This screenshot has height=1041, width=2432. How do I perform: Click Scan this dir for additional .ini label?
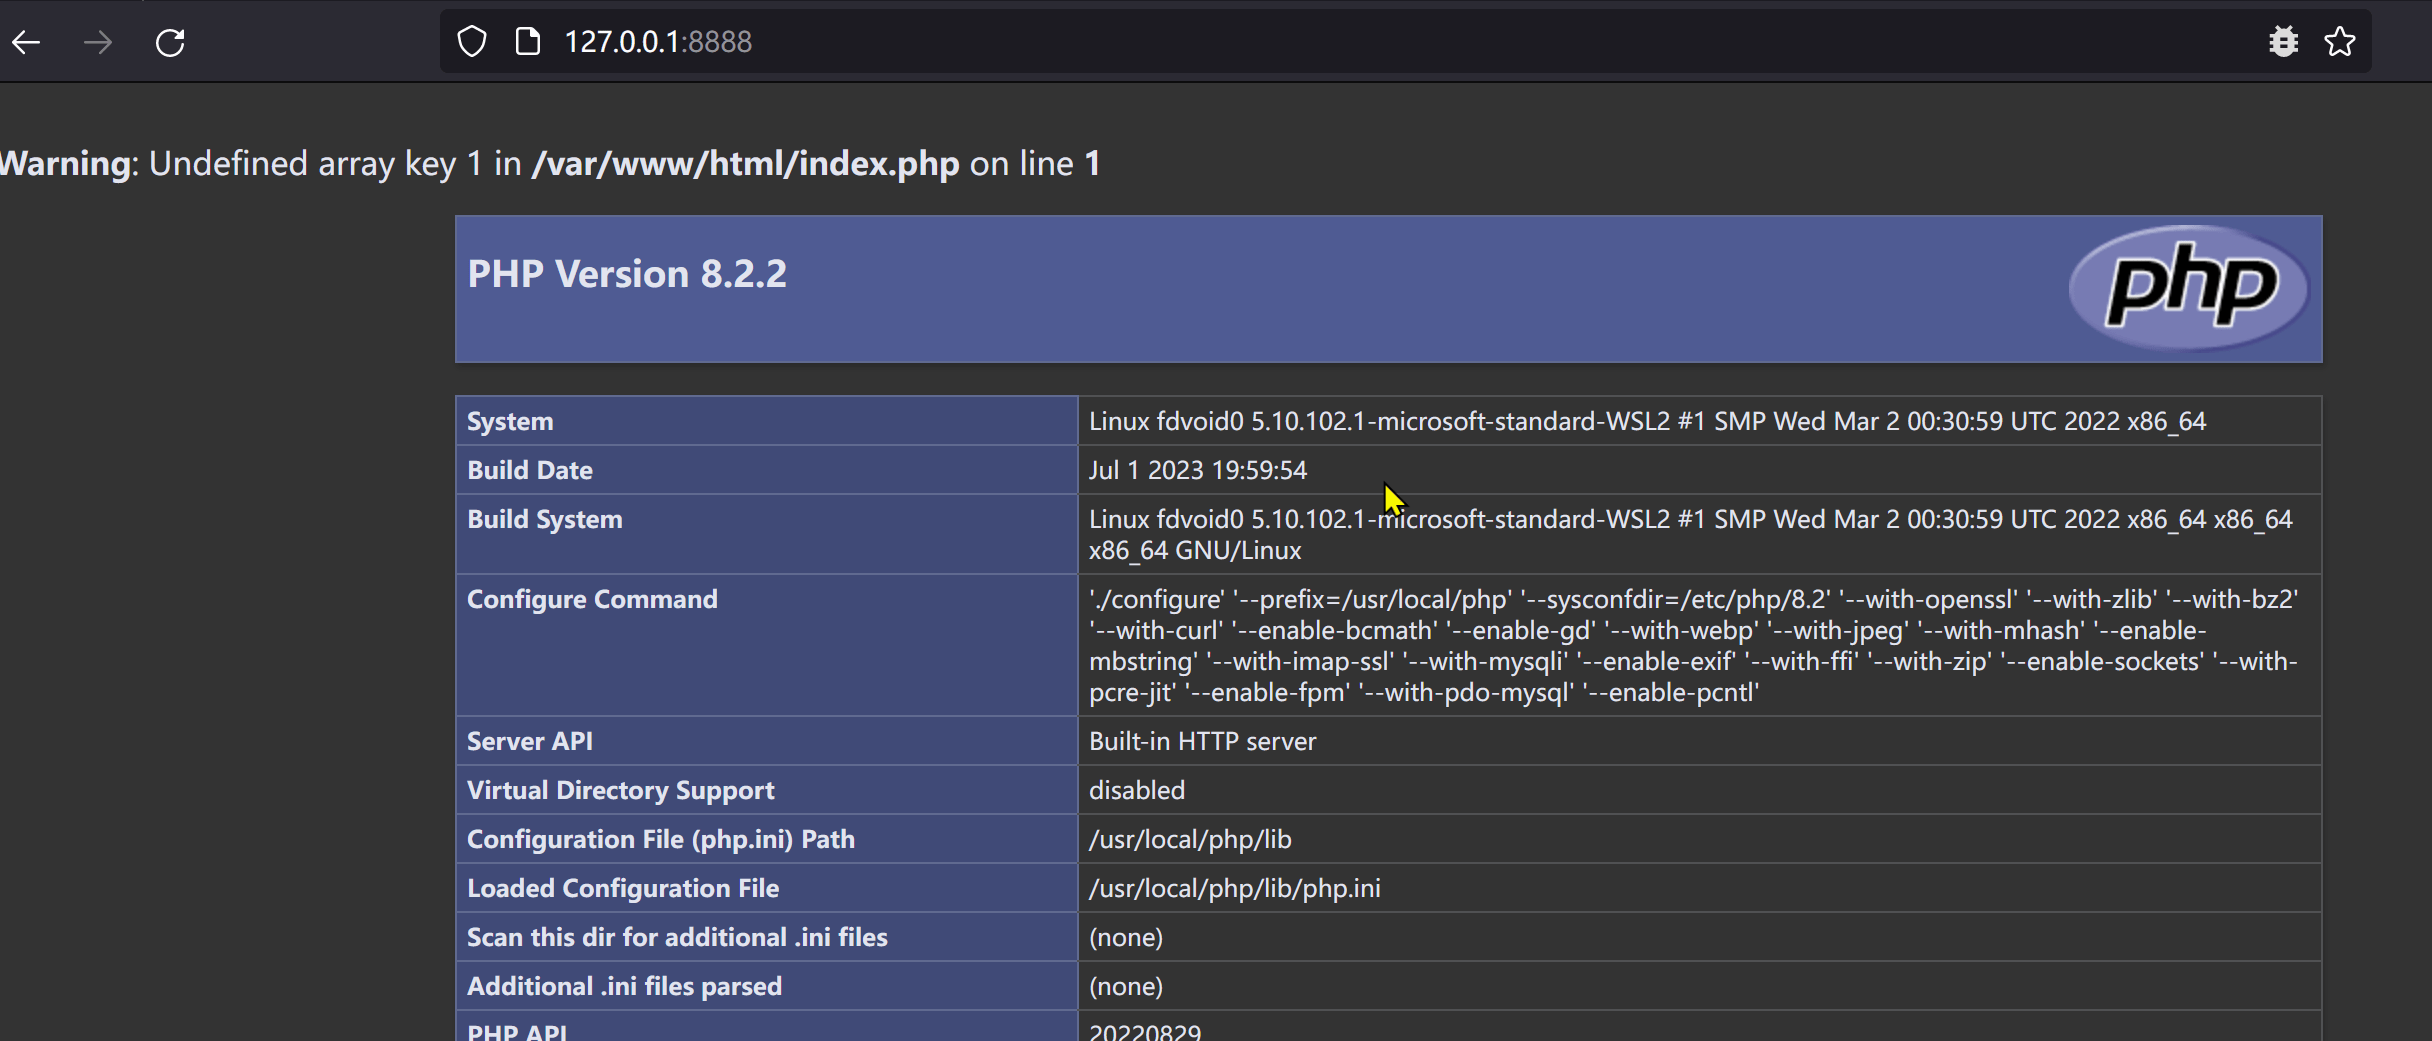point(677,937)
